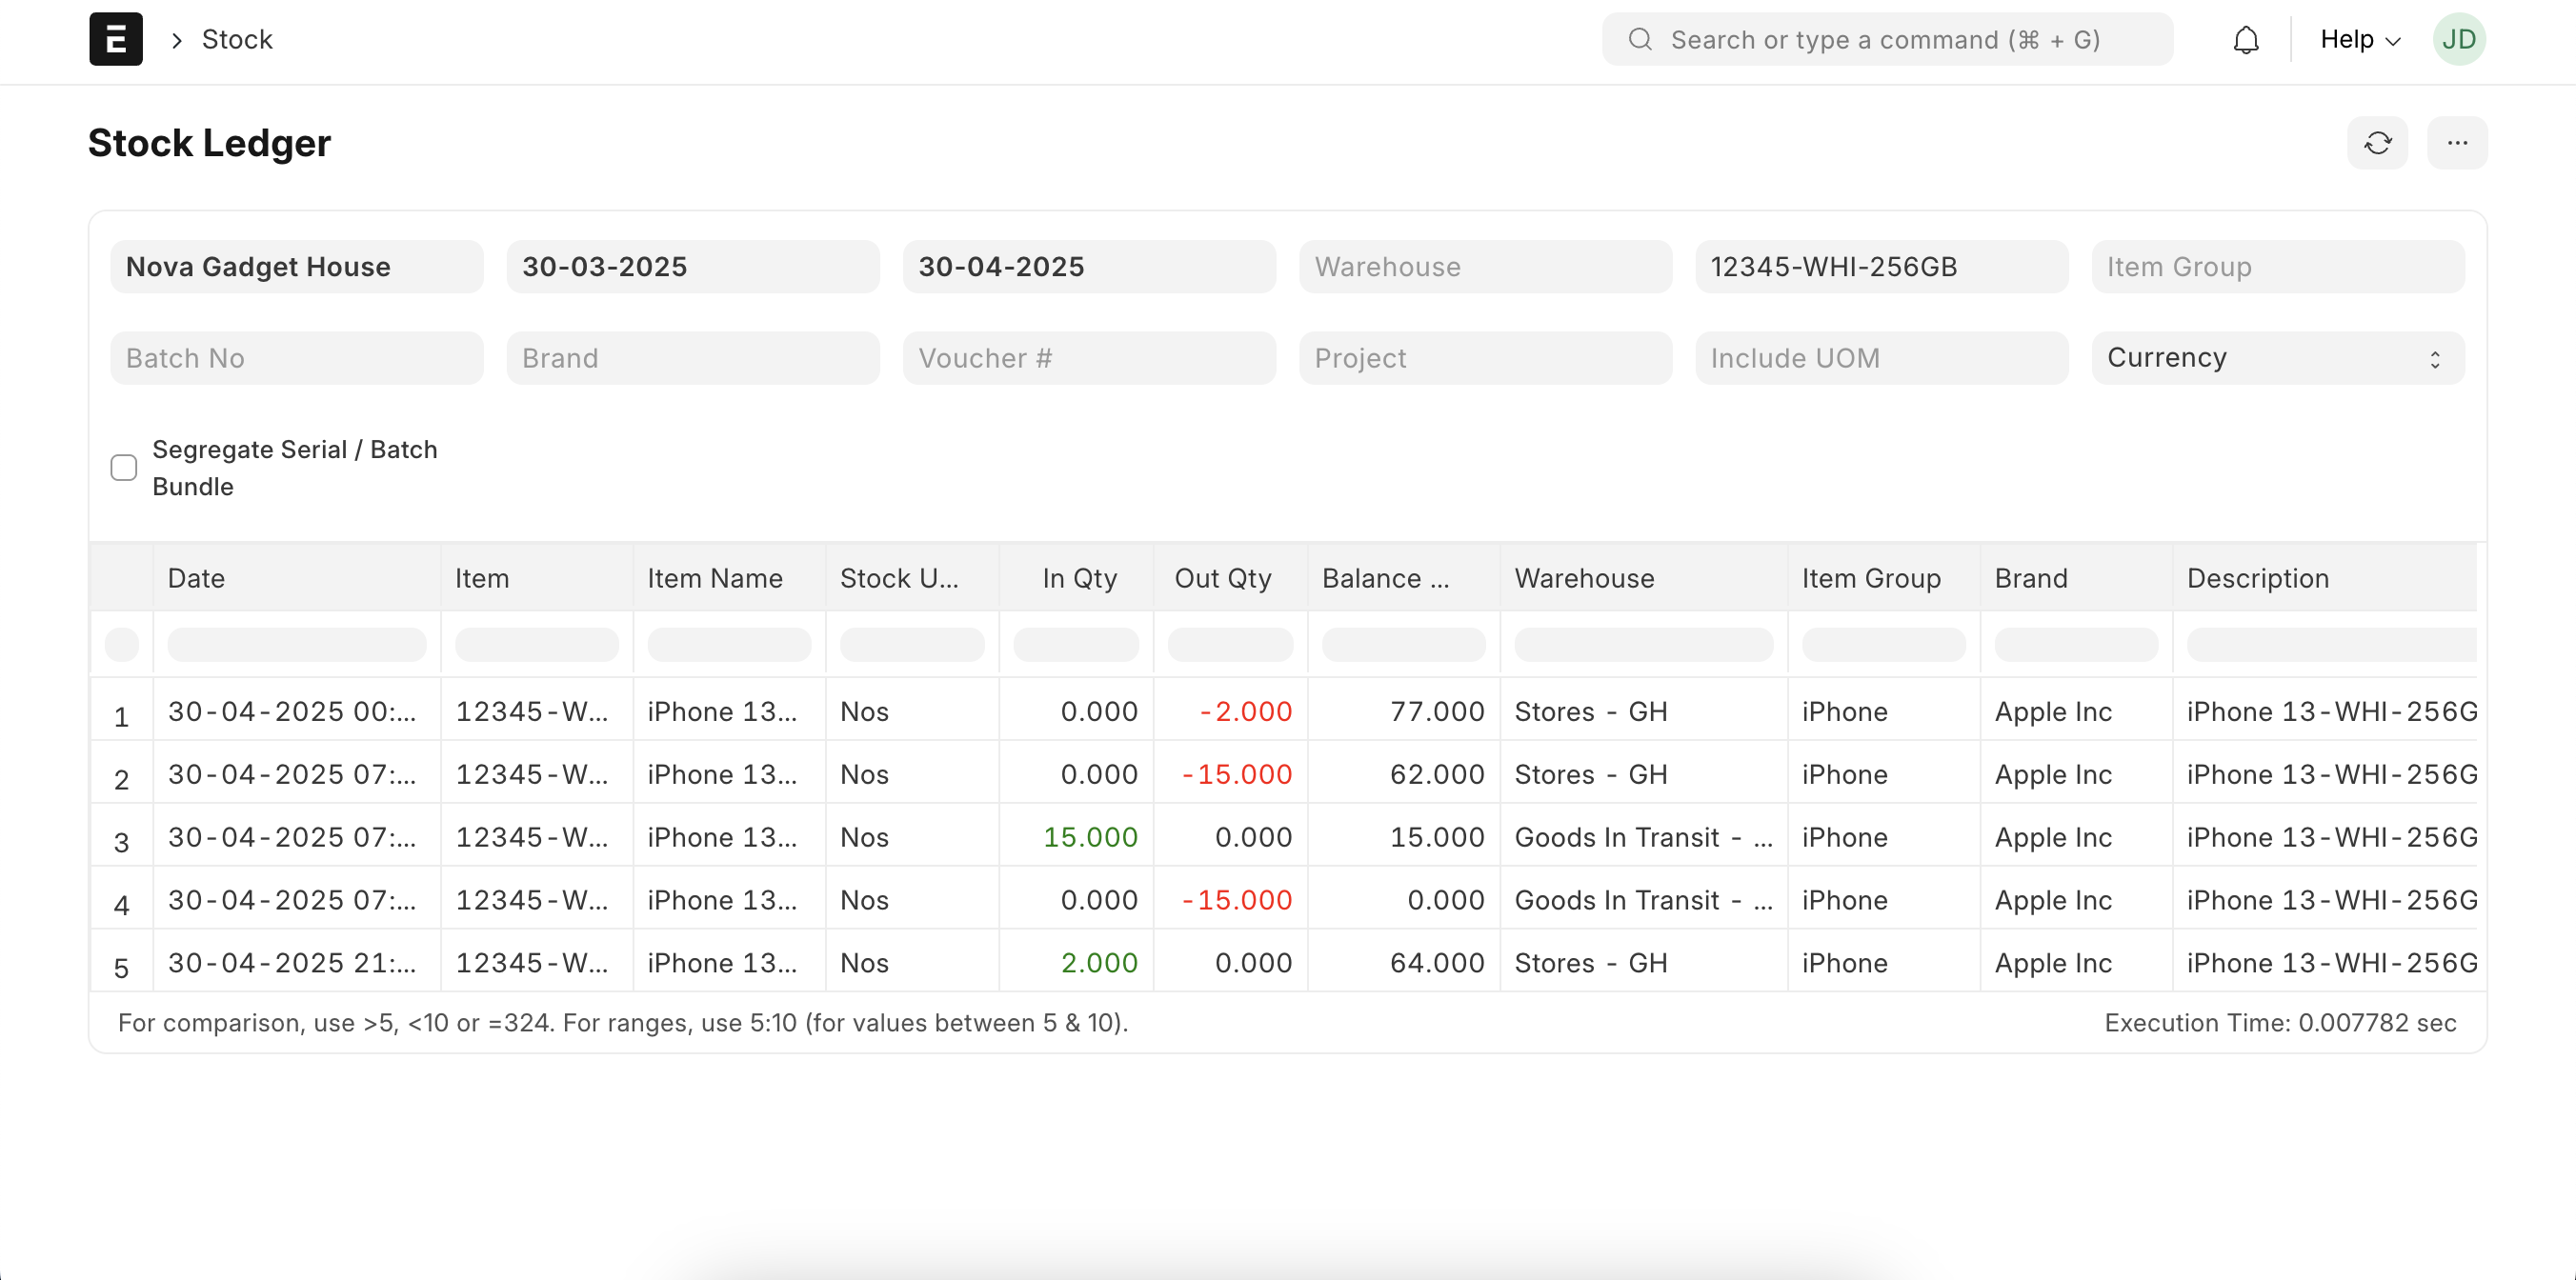This screenshot has width=2576, height=1280.
Task: Click the Brand column header
Action: coord(2076,578)
